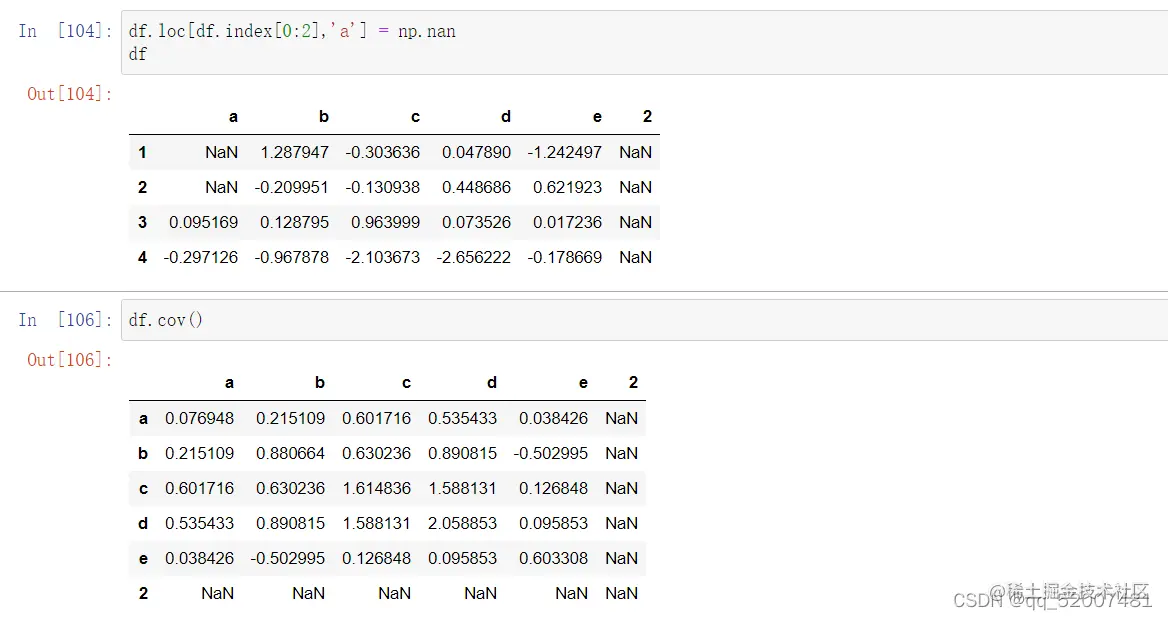Select value 0.448686 in first table
This screenshot has height=620, width=1168.
click(476, 188)
